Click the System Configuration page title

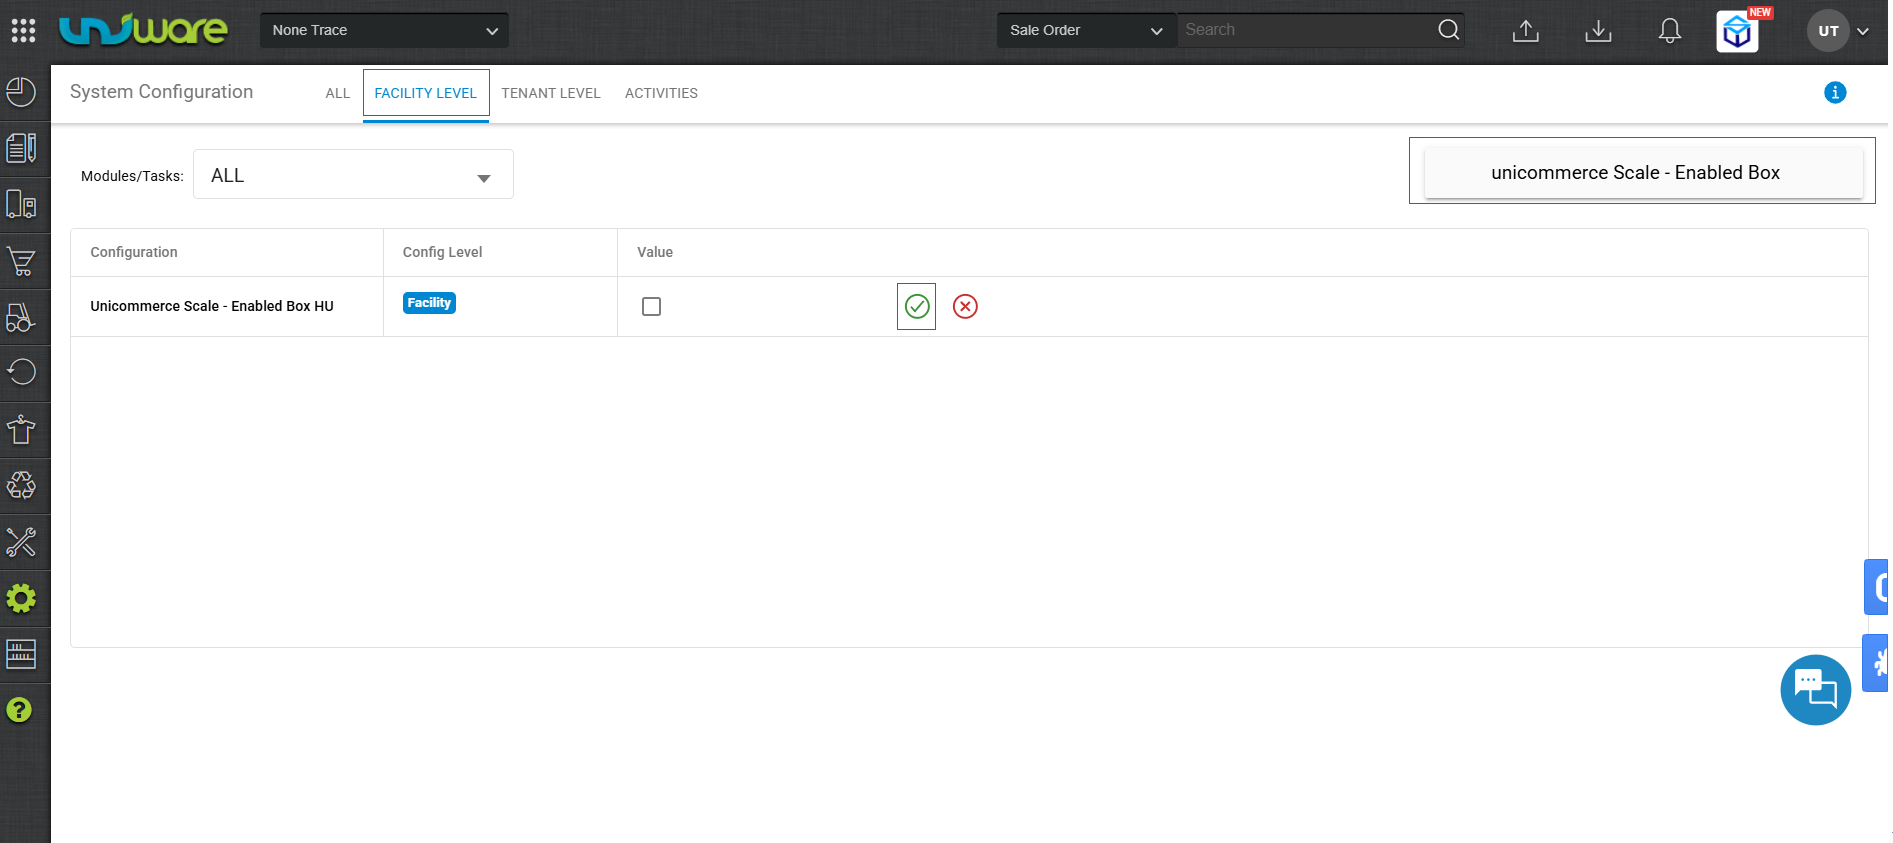tap(161, 92)
